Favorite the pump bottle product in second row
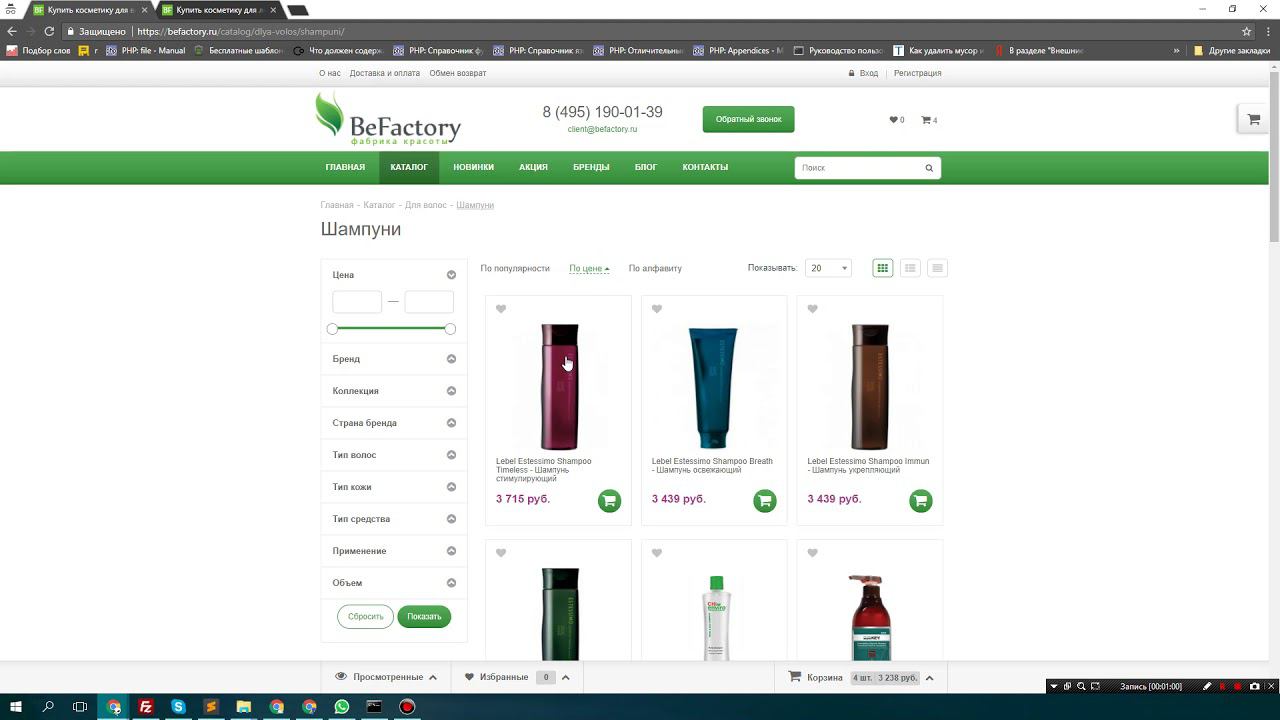The image size is (1280, 720). (812, 553)
